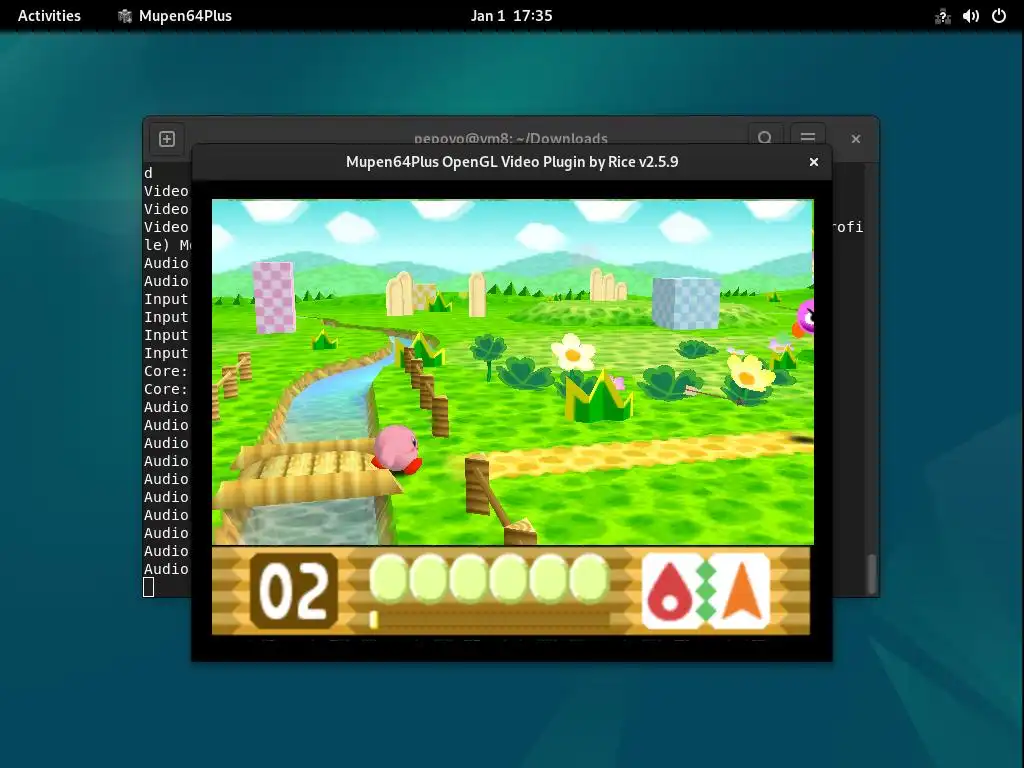
Task: Click the pink enemy at right edge of game
Action: pos(804,319)
